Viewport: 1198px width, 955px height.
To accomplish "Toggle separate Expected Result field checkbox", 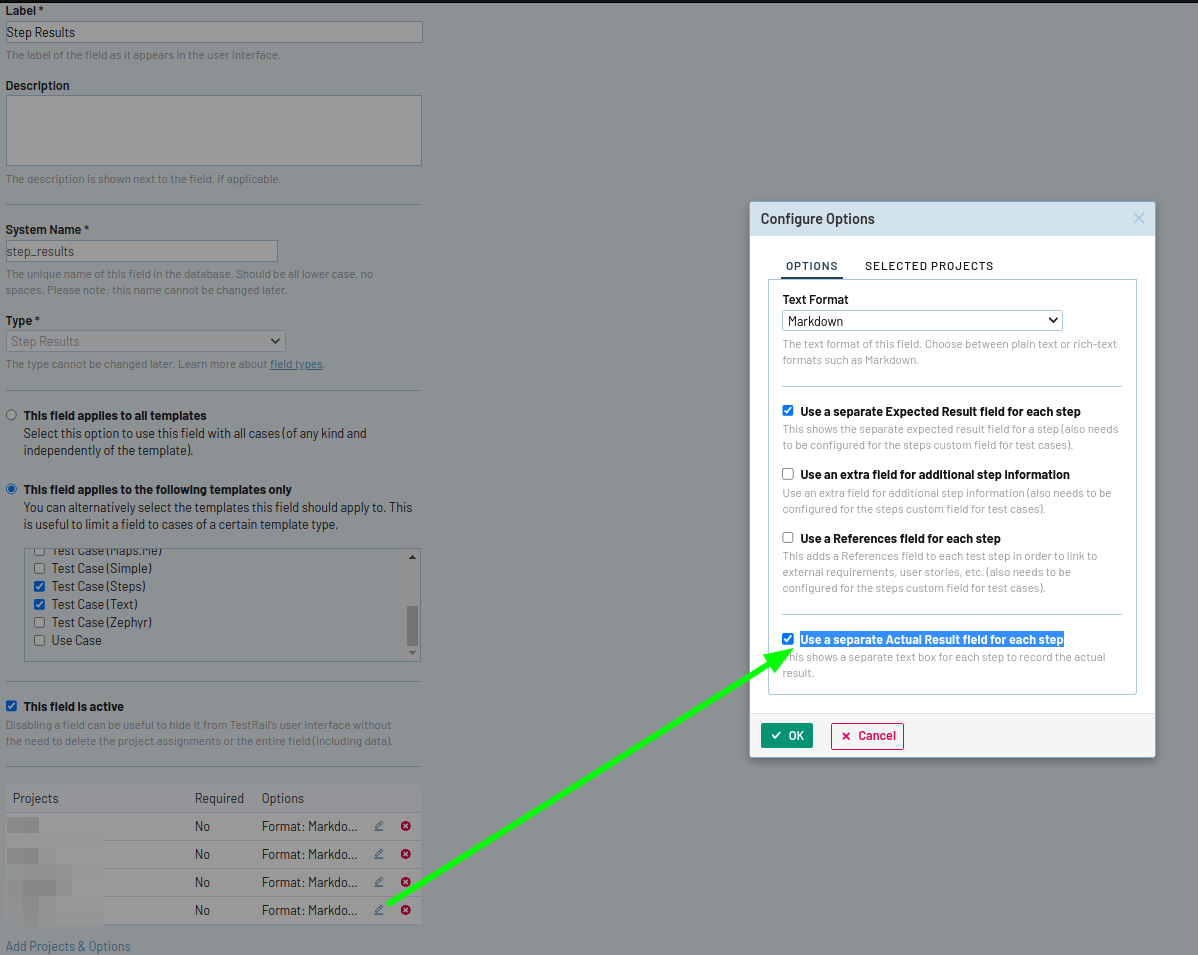I will [x=788, y=410].
